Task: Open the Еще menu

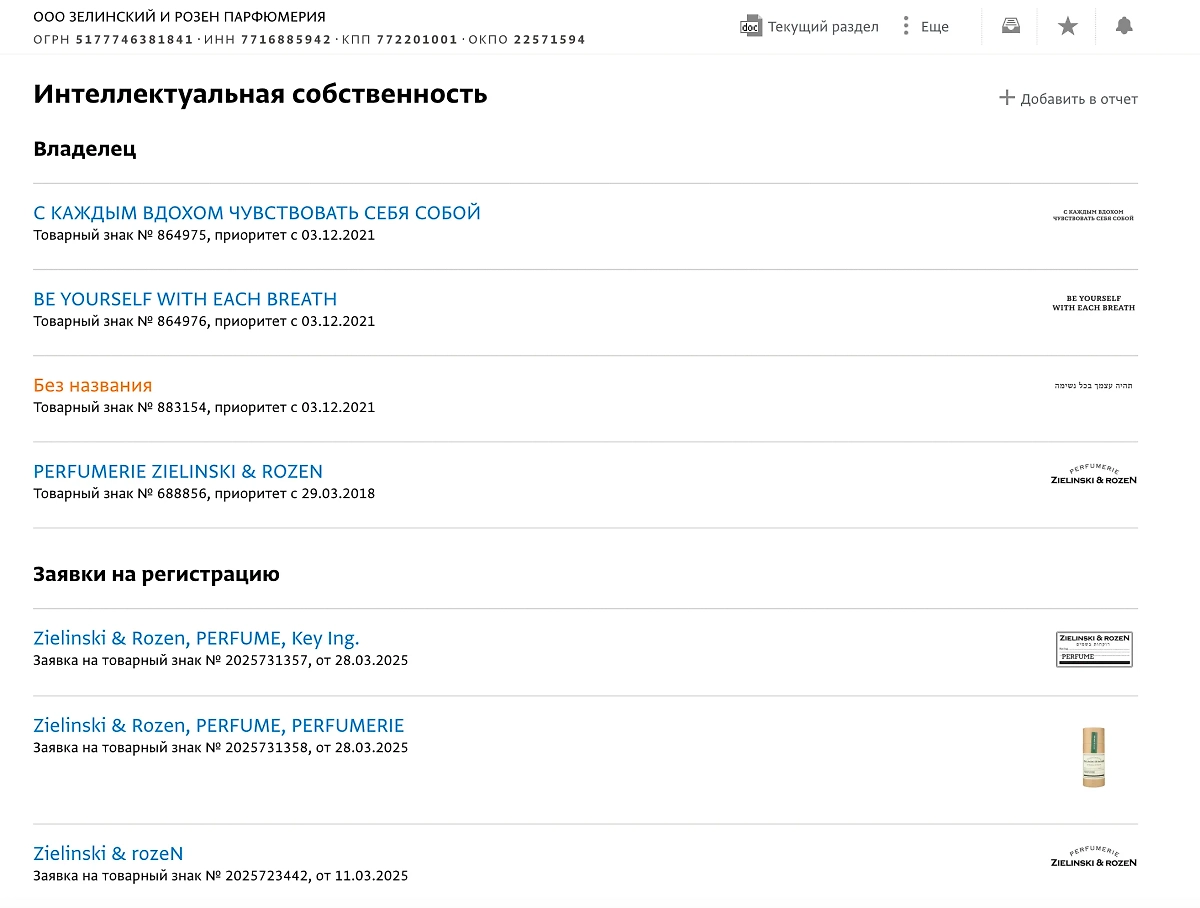Action: click(x=933, y=27)
